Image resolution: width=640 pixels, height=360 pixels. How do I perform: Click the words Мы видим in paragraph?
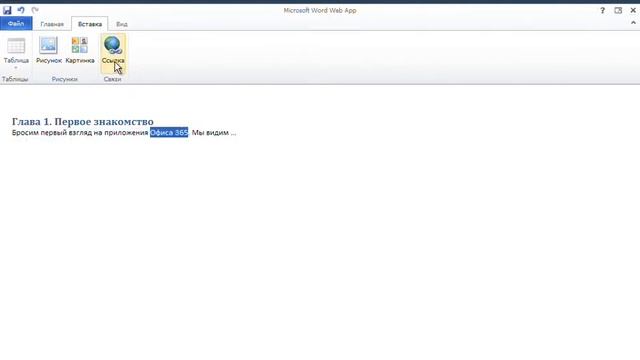click(210, 133)
